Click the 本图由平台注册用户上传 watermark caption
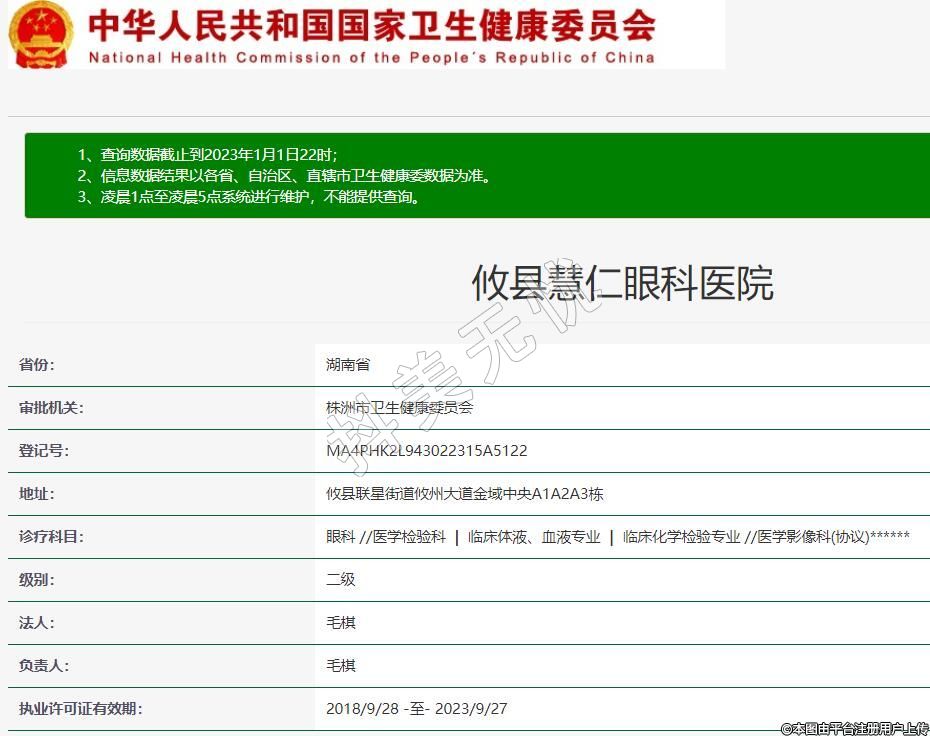 855,729
